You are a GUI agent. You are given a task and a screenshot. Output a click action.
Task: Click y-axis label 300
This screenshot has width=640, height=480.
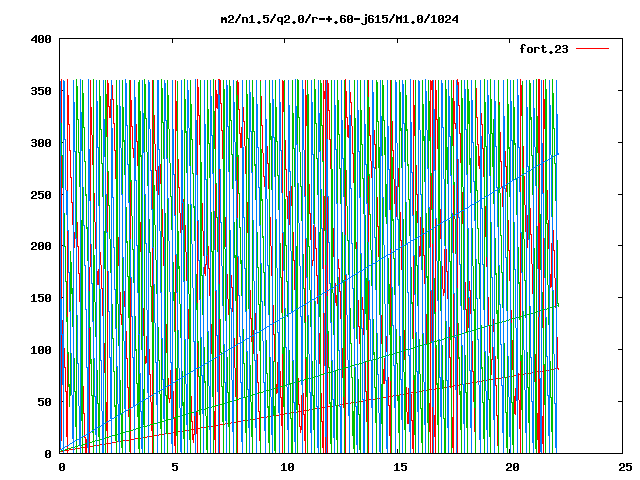pyautogui.click(x=41, y=143)
